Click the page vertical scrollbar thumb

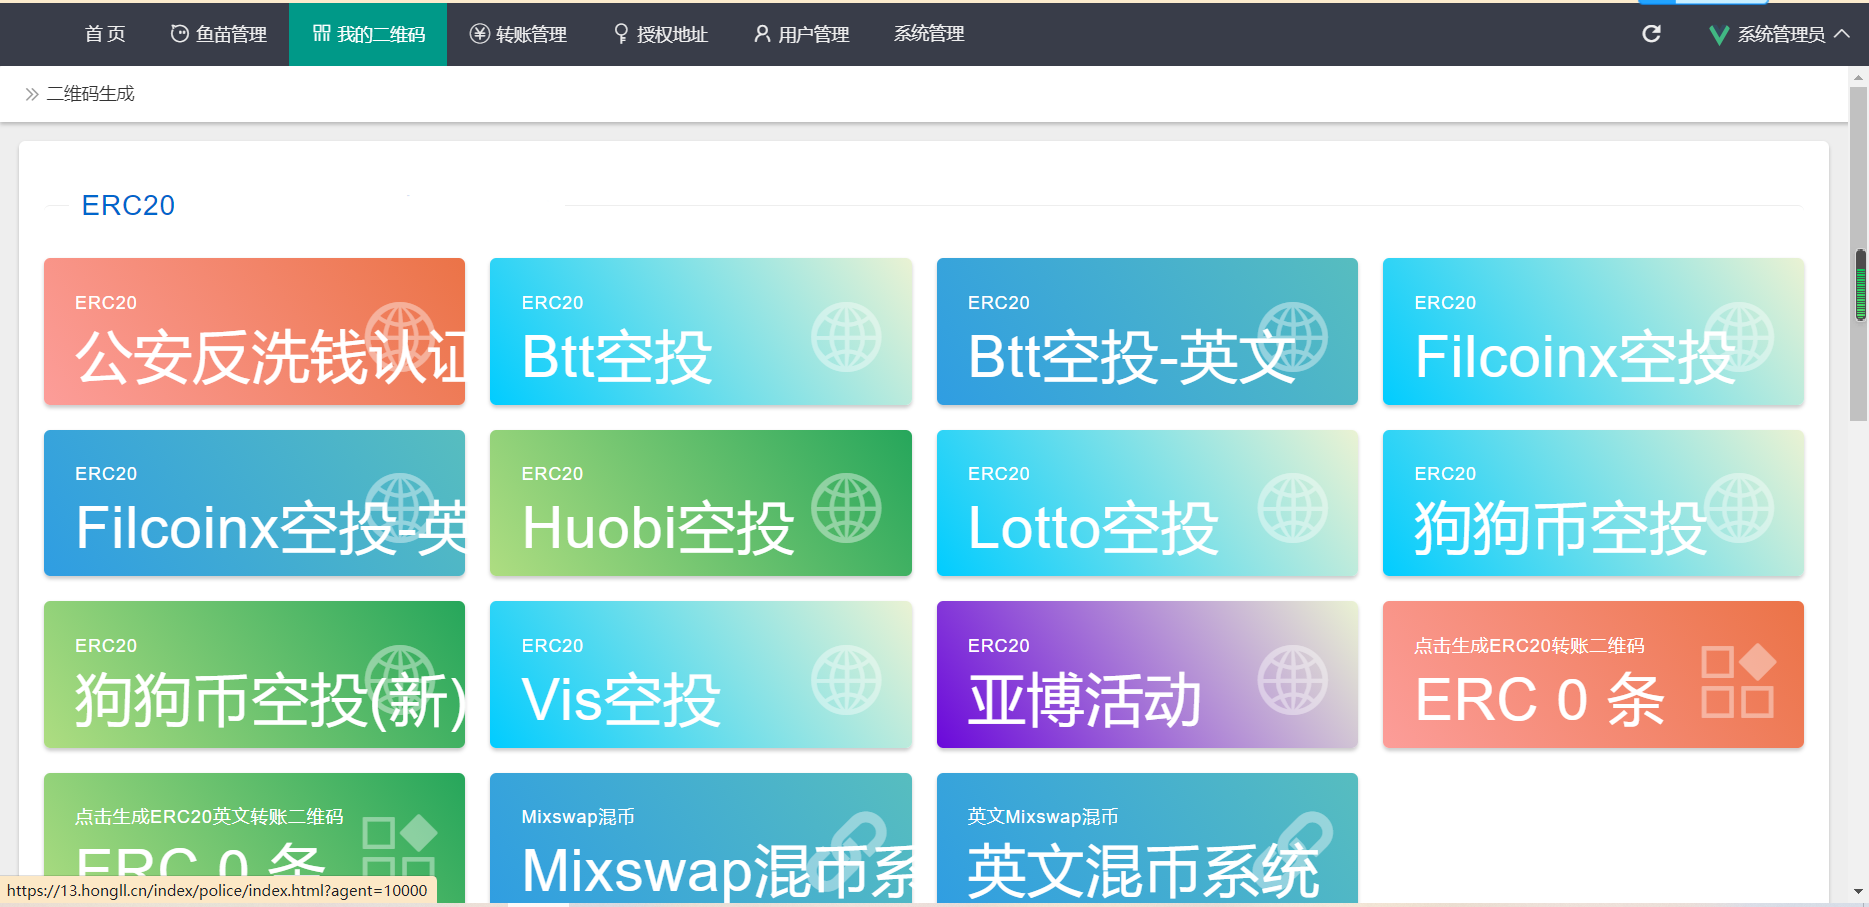pos(1858,253)
